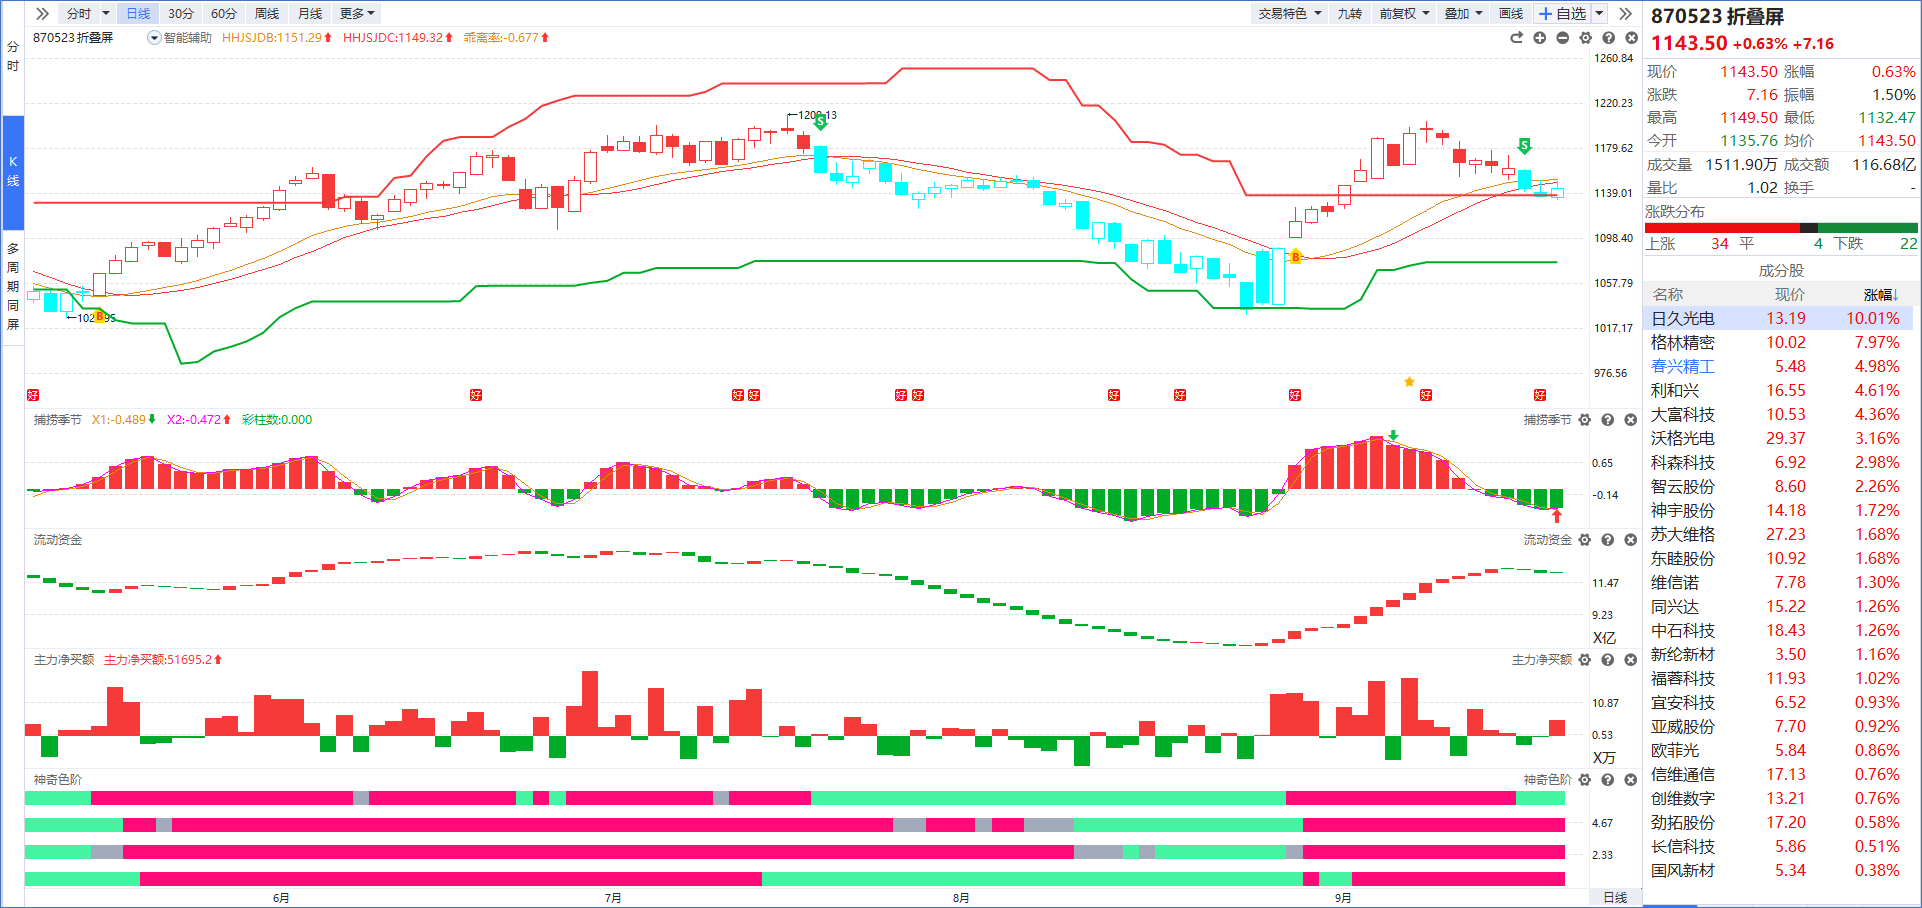Screen dimensions: 1922x908
Task: Sort constituents by 涨幅 column header
Action: coord(1880,295)
